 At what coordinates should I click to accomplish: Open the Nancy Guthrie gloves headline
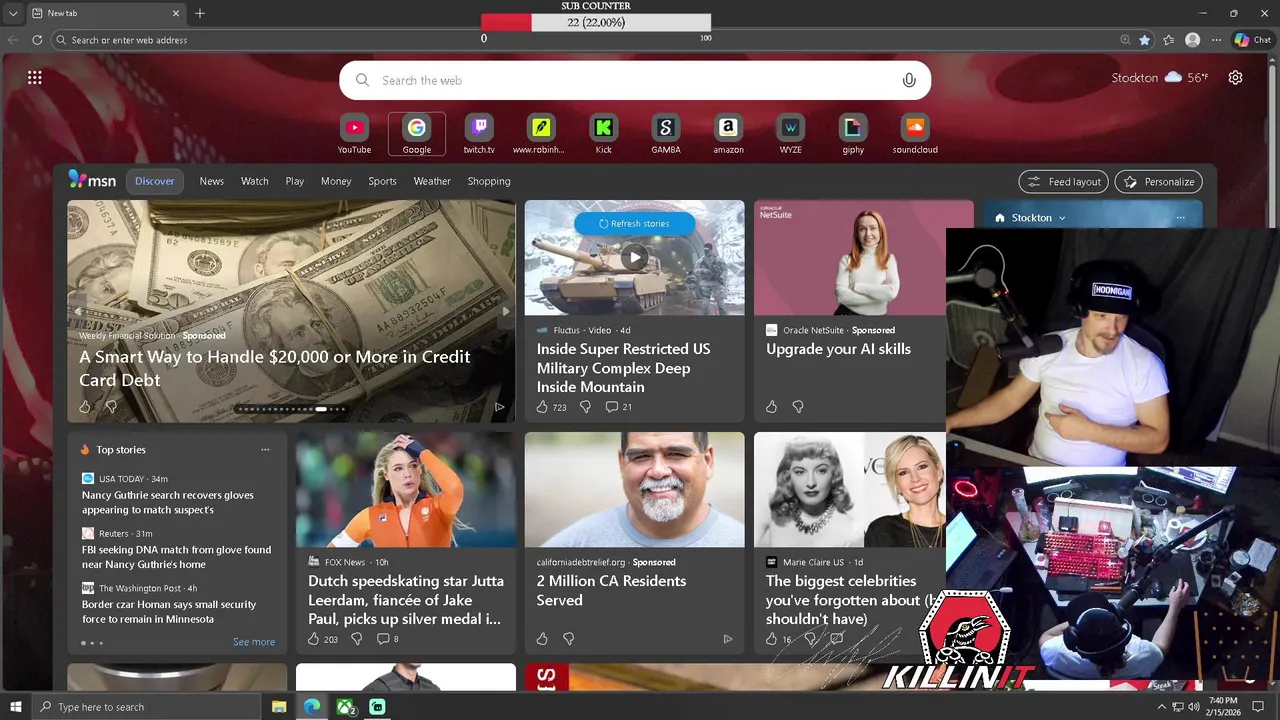point(168,502)
